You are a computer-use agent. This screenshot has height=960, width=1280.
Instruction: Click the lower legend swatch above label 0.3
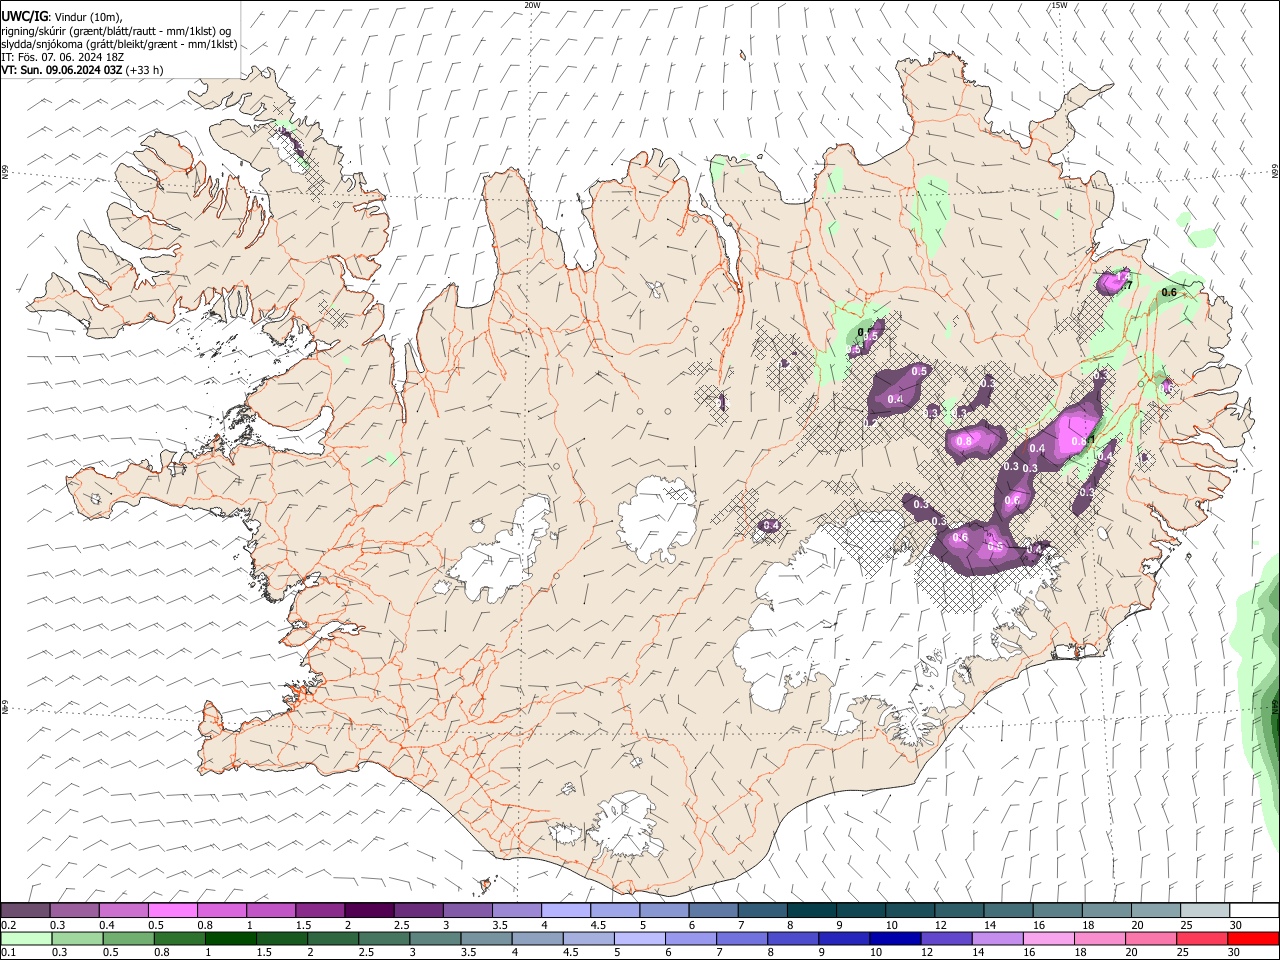point(77,938)
